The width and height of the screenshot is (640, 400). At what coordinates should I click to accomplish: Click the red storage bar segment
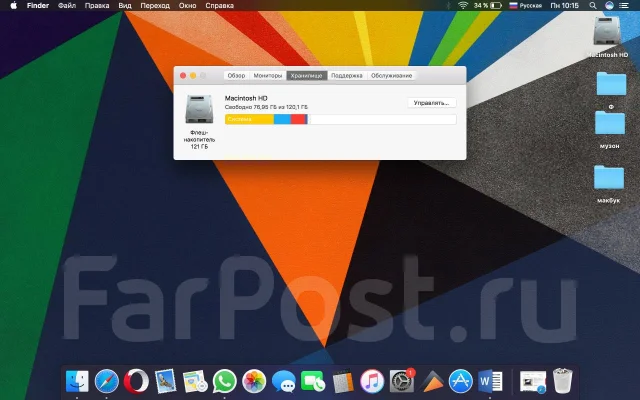(x=298, y=119)
